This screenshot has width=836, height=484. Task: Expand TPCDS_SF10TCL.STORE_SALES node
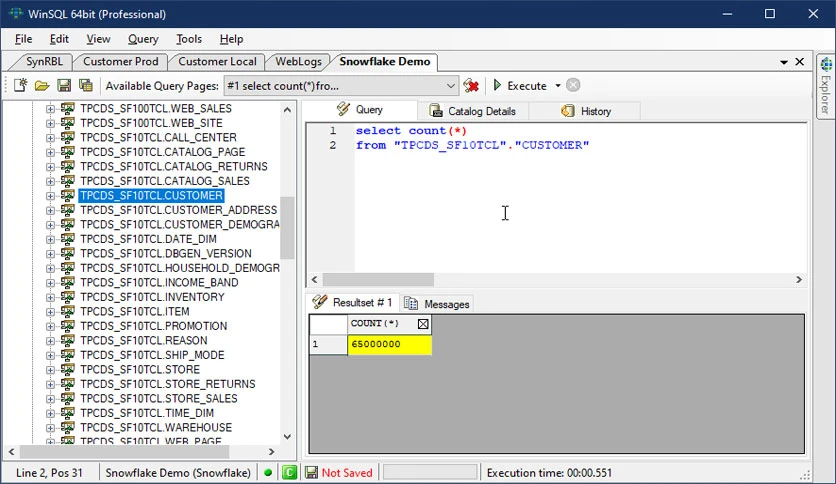50,399
